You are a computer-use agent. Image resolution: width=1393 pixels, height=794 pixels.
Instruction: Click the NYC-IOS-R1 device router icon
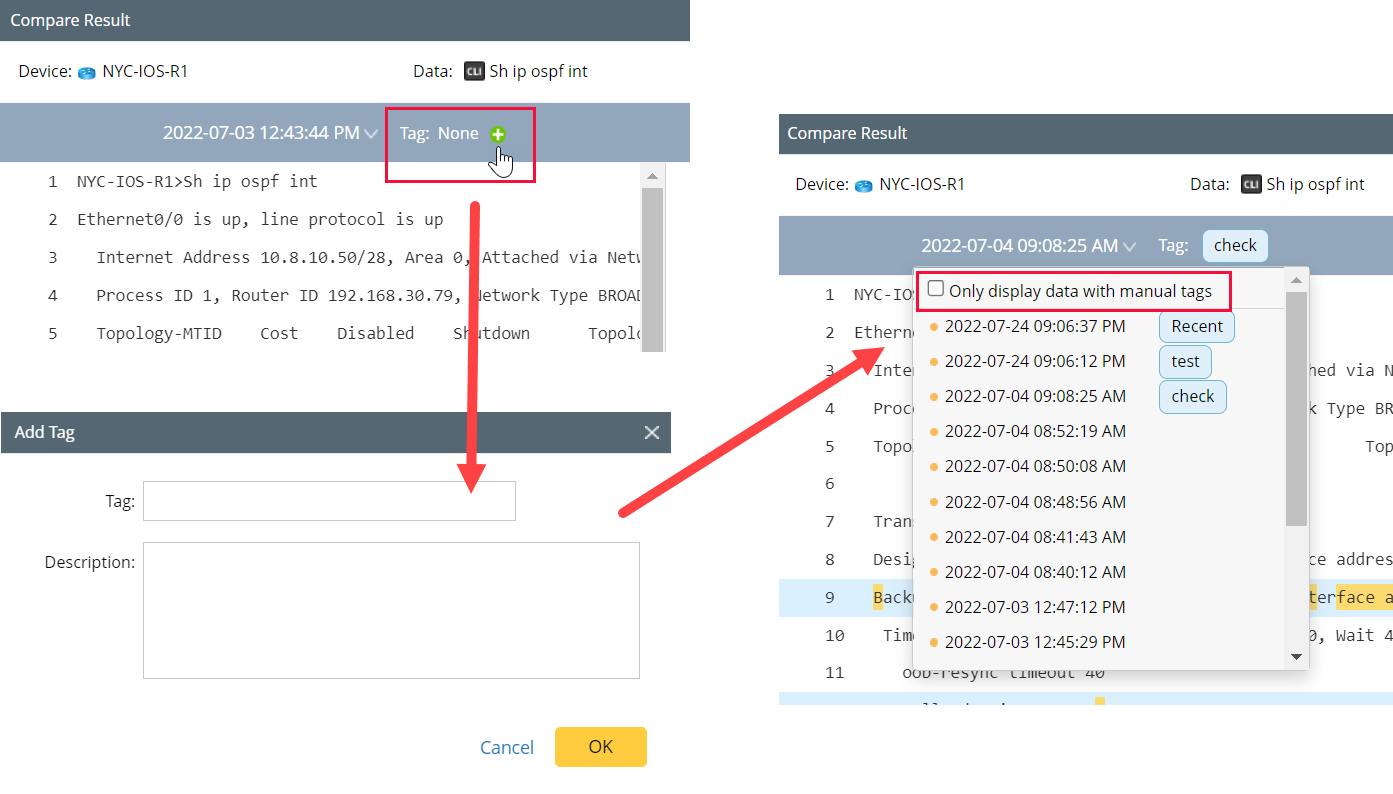88,71
